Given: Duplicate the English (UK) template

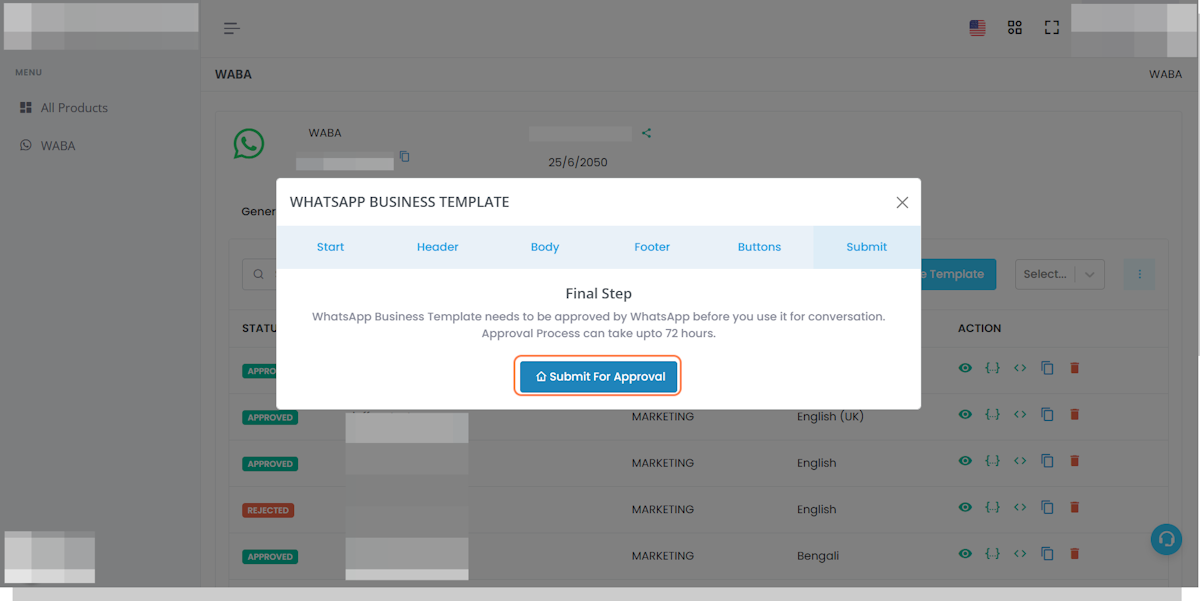Looking at the screenshot, I should 1047,414.
